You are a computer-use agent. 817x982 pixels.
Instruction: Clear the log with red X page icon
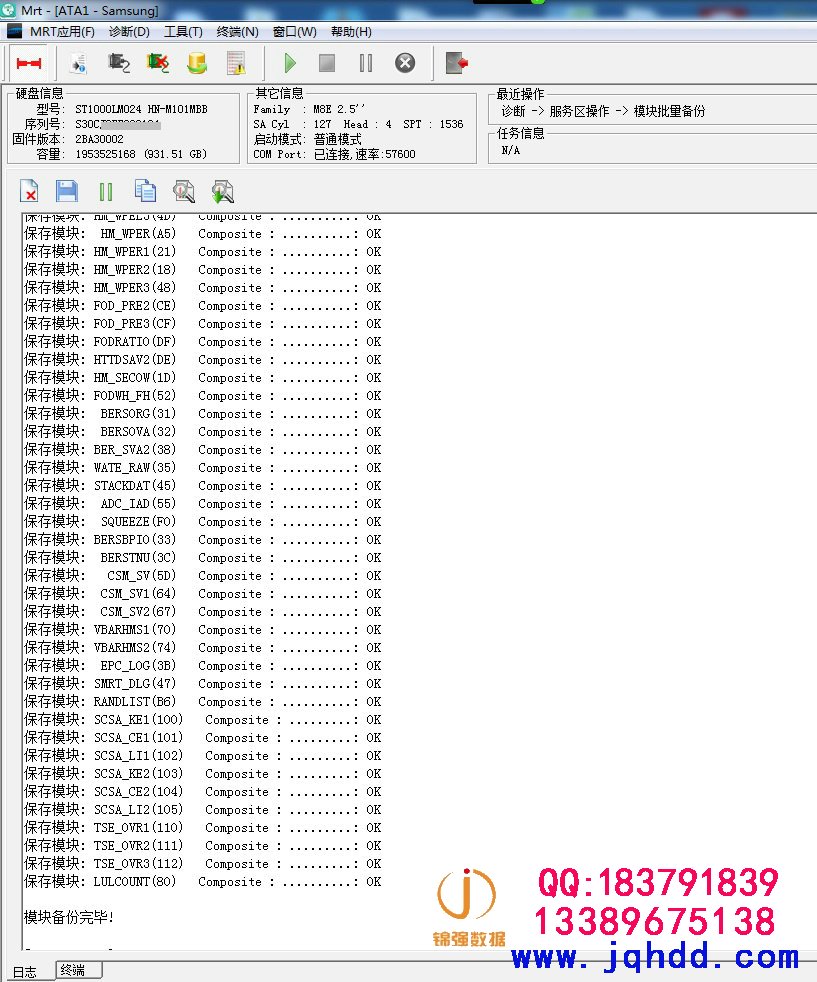pos(29,191)
